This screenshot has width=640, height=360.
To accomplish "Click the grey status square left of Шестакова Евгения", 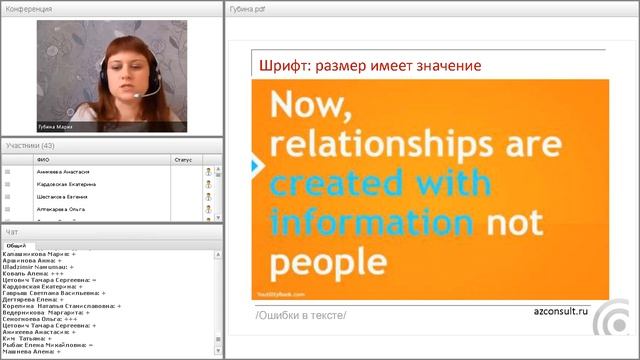I will [x=7, y=197].
